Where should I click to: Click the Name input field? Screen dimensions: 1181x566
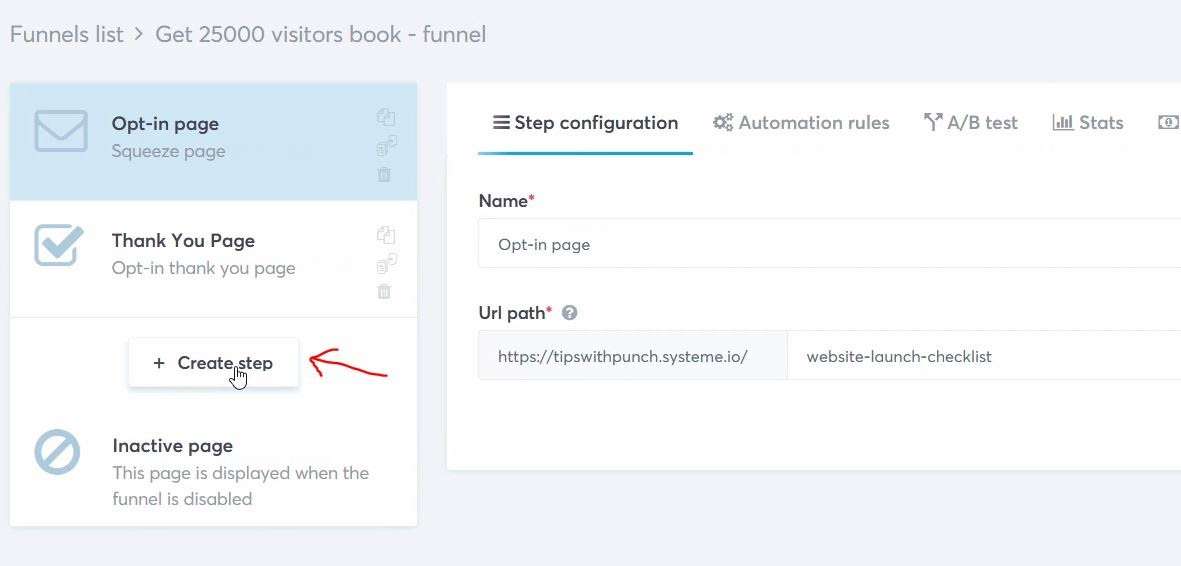(829, 243)
